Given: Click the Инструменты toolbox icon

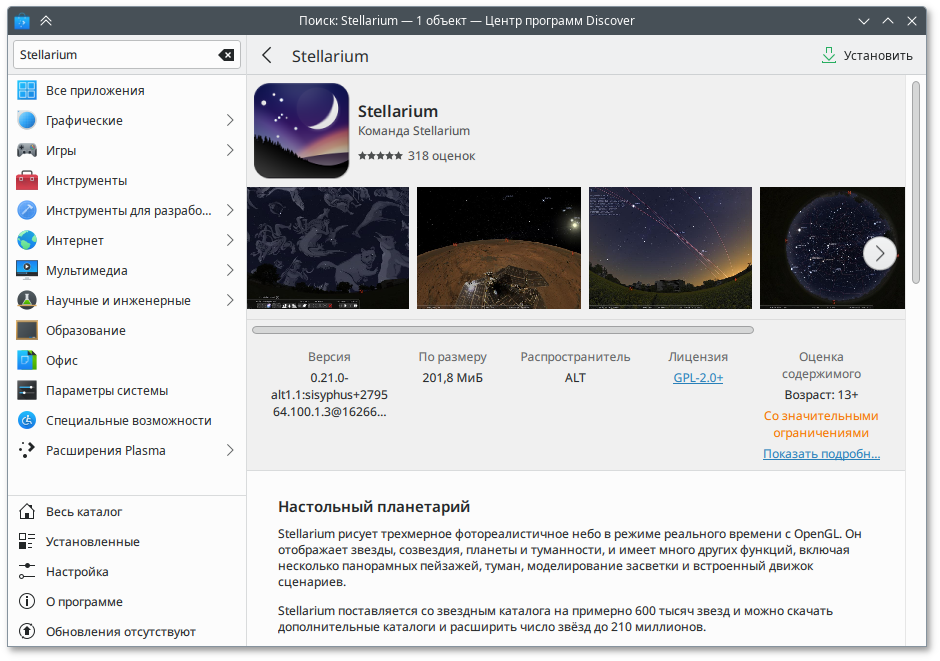Looking at the screenshot, I should click(27, 180).
